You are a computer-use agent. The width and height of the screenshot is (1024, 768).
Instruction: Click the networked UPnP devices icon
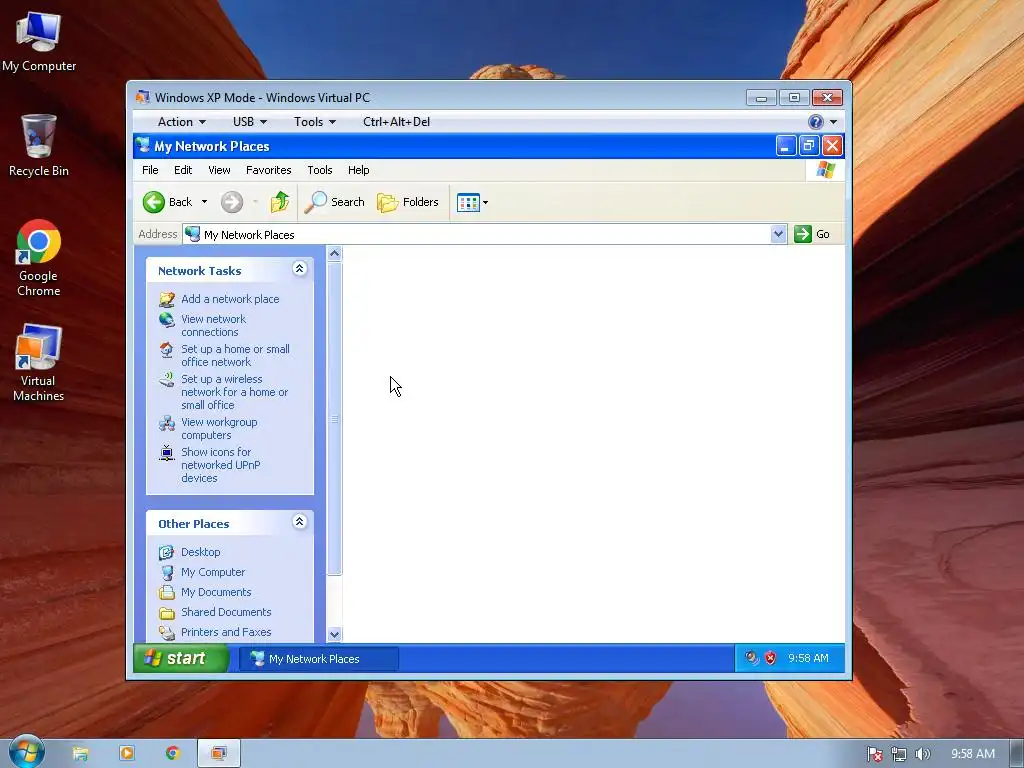[x=167, y=453]
